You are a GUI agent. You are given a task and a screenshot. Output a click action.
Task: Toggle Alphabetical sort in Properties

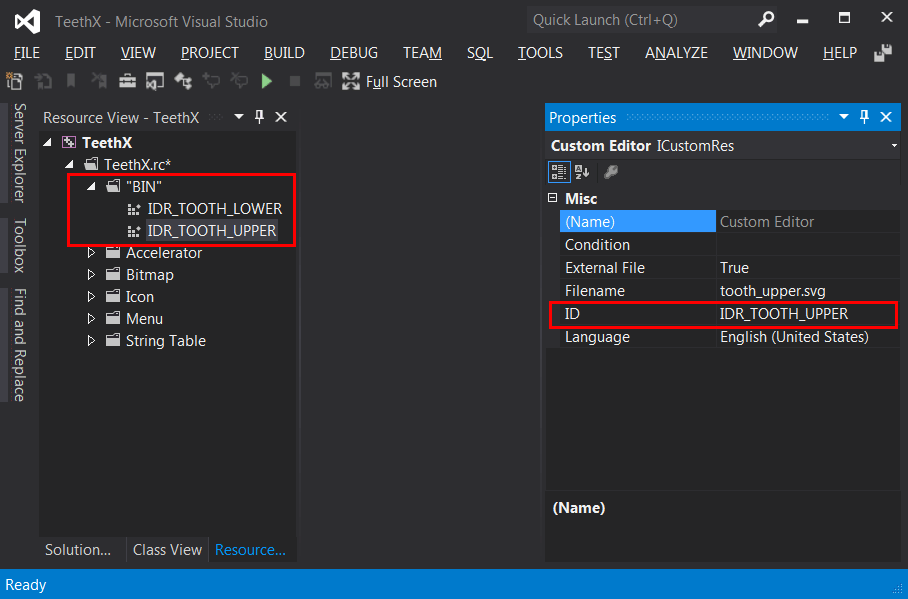click(582, 172)
